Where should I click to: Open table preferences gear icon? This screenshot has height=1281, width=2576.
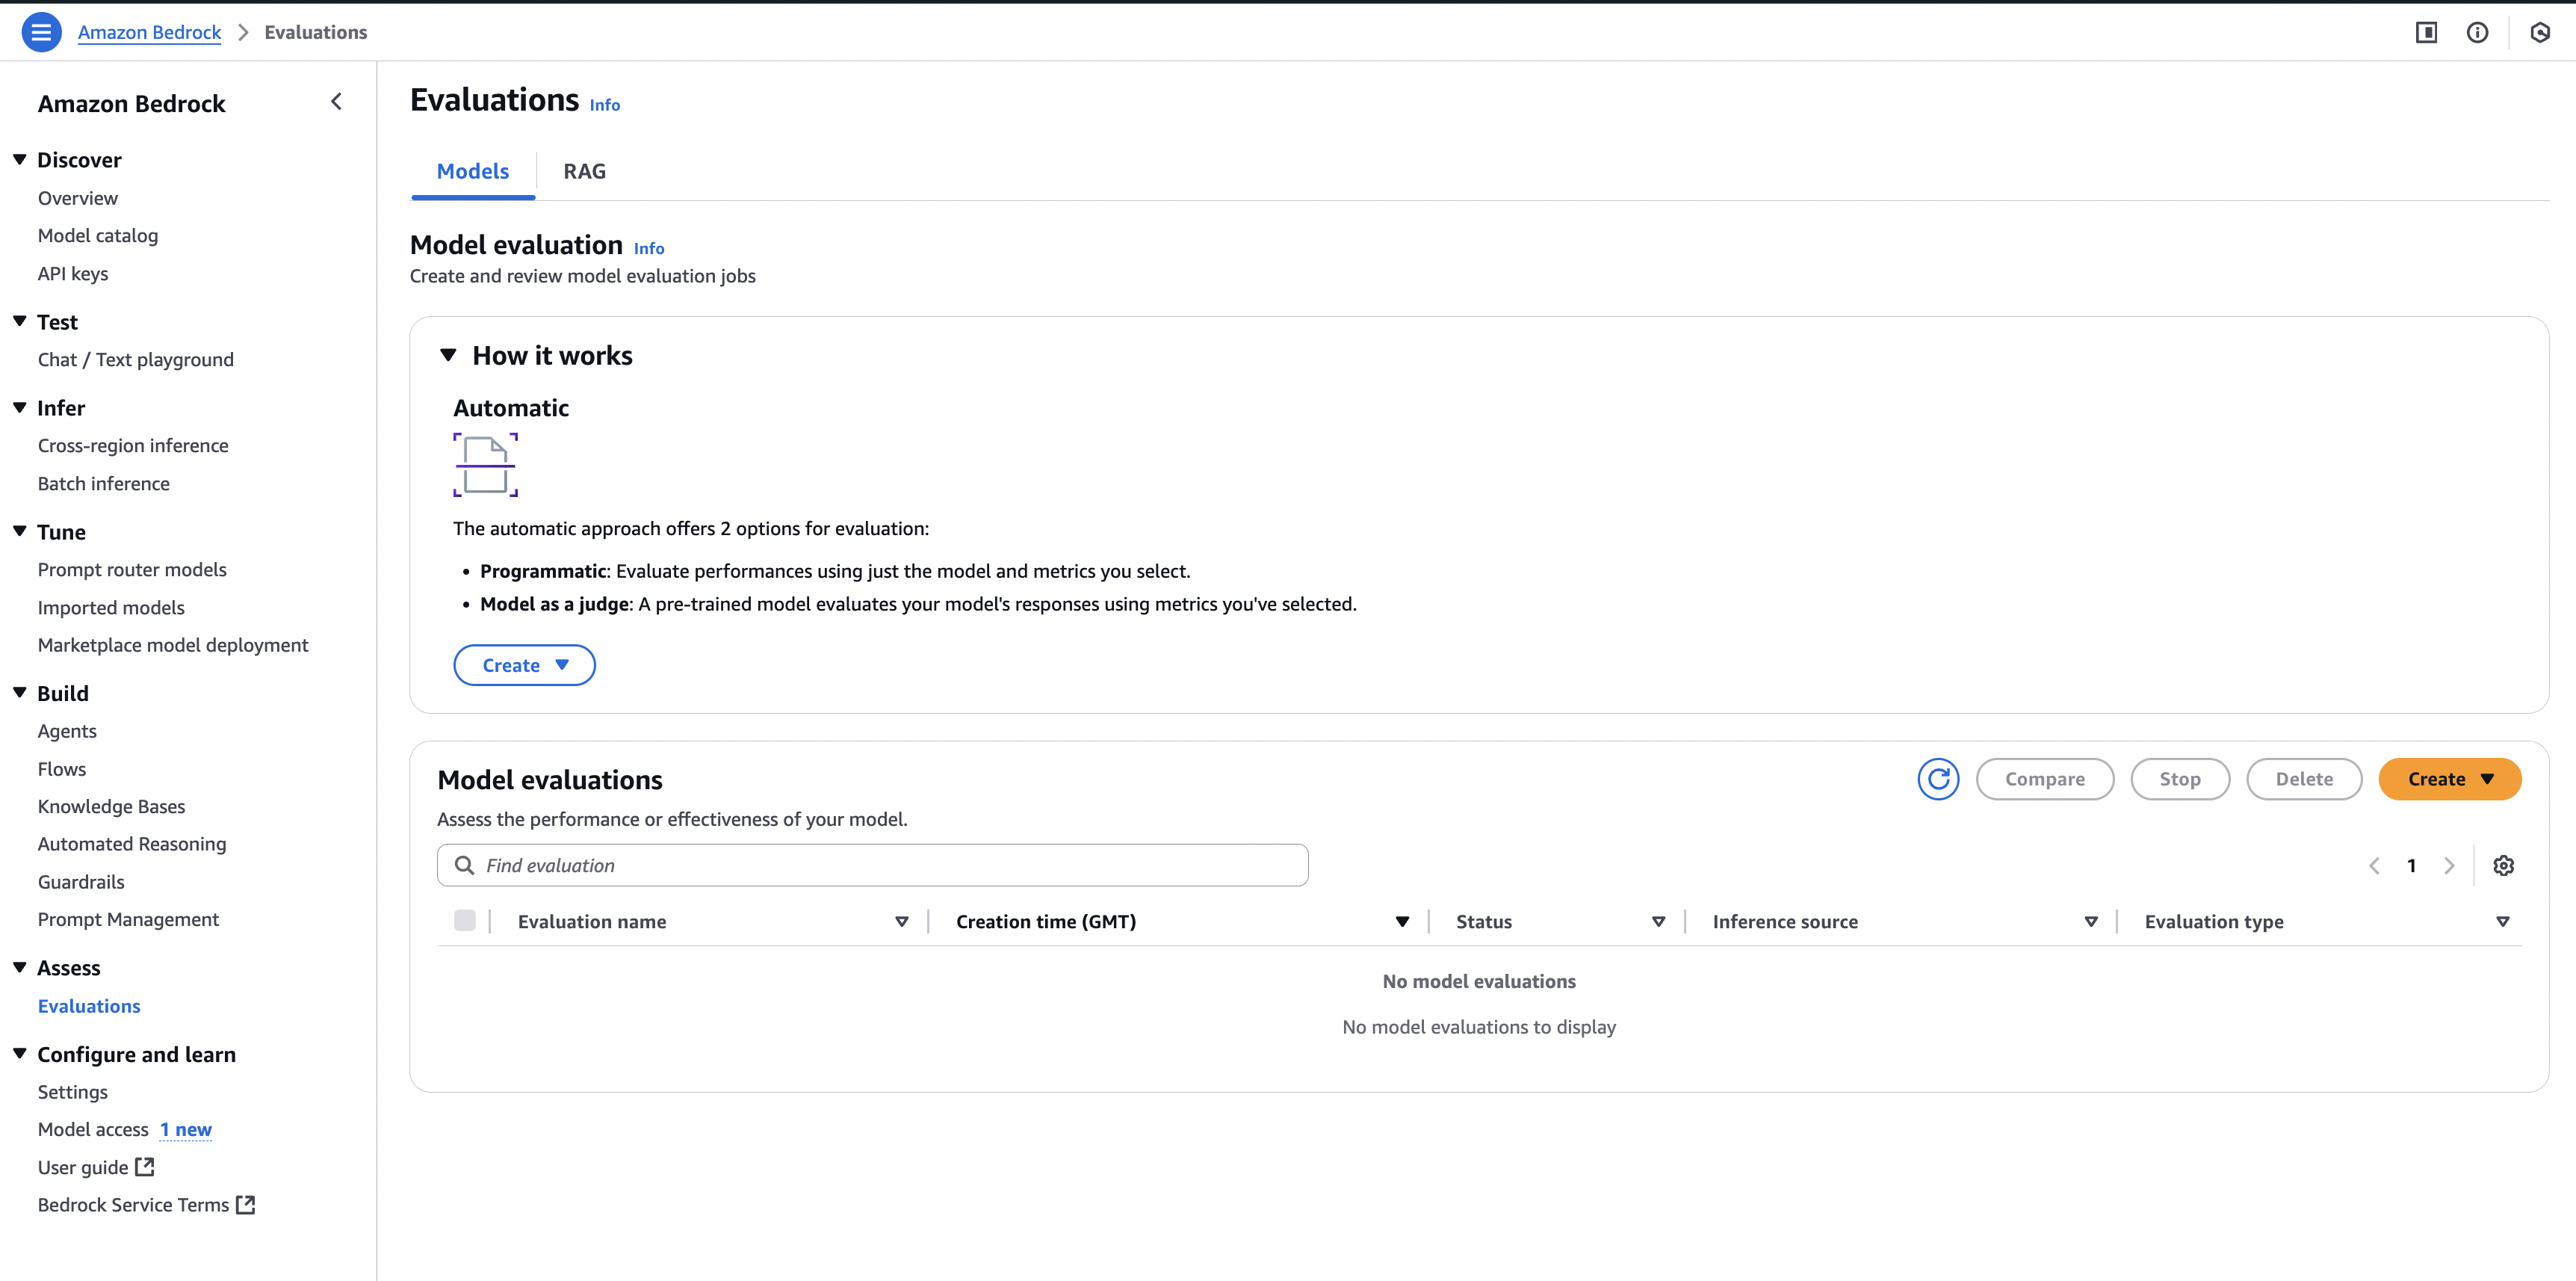(2503, 866)
